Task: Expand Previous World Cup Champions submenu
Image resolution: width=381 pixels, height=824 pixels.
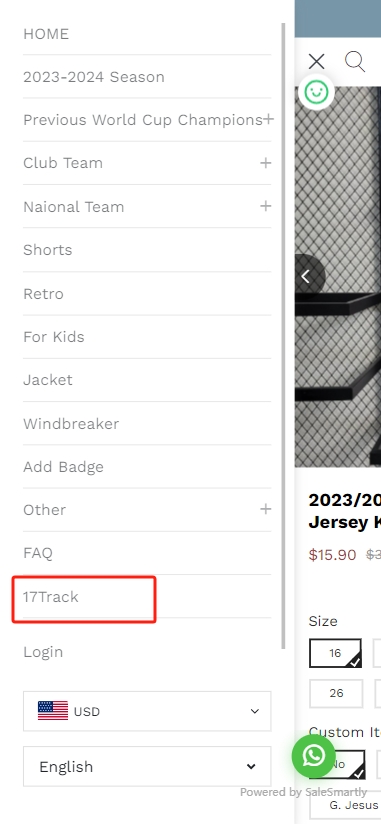Action: pos(268,119)
